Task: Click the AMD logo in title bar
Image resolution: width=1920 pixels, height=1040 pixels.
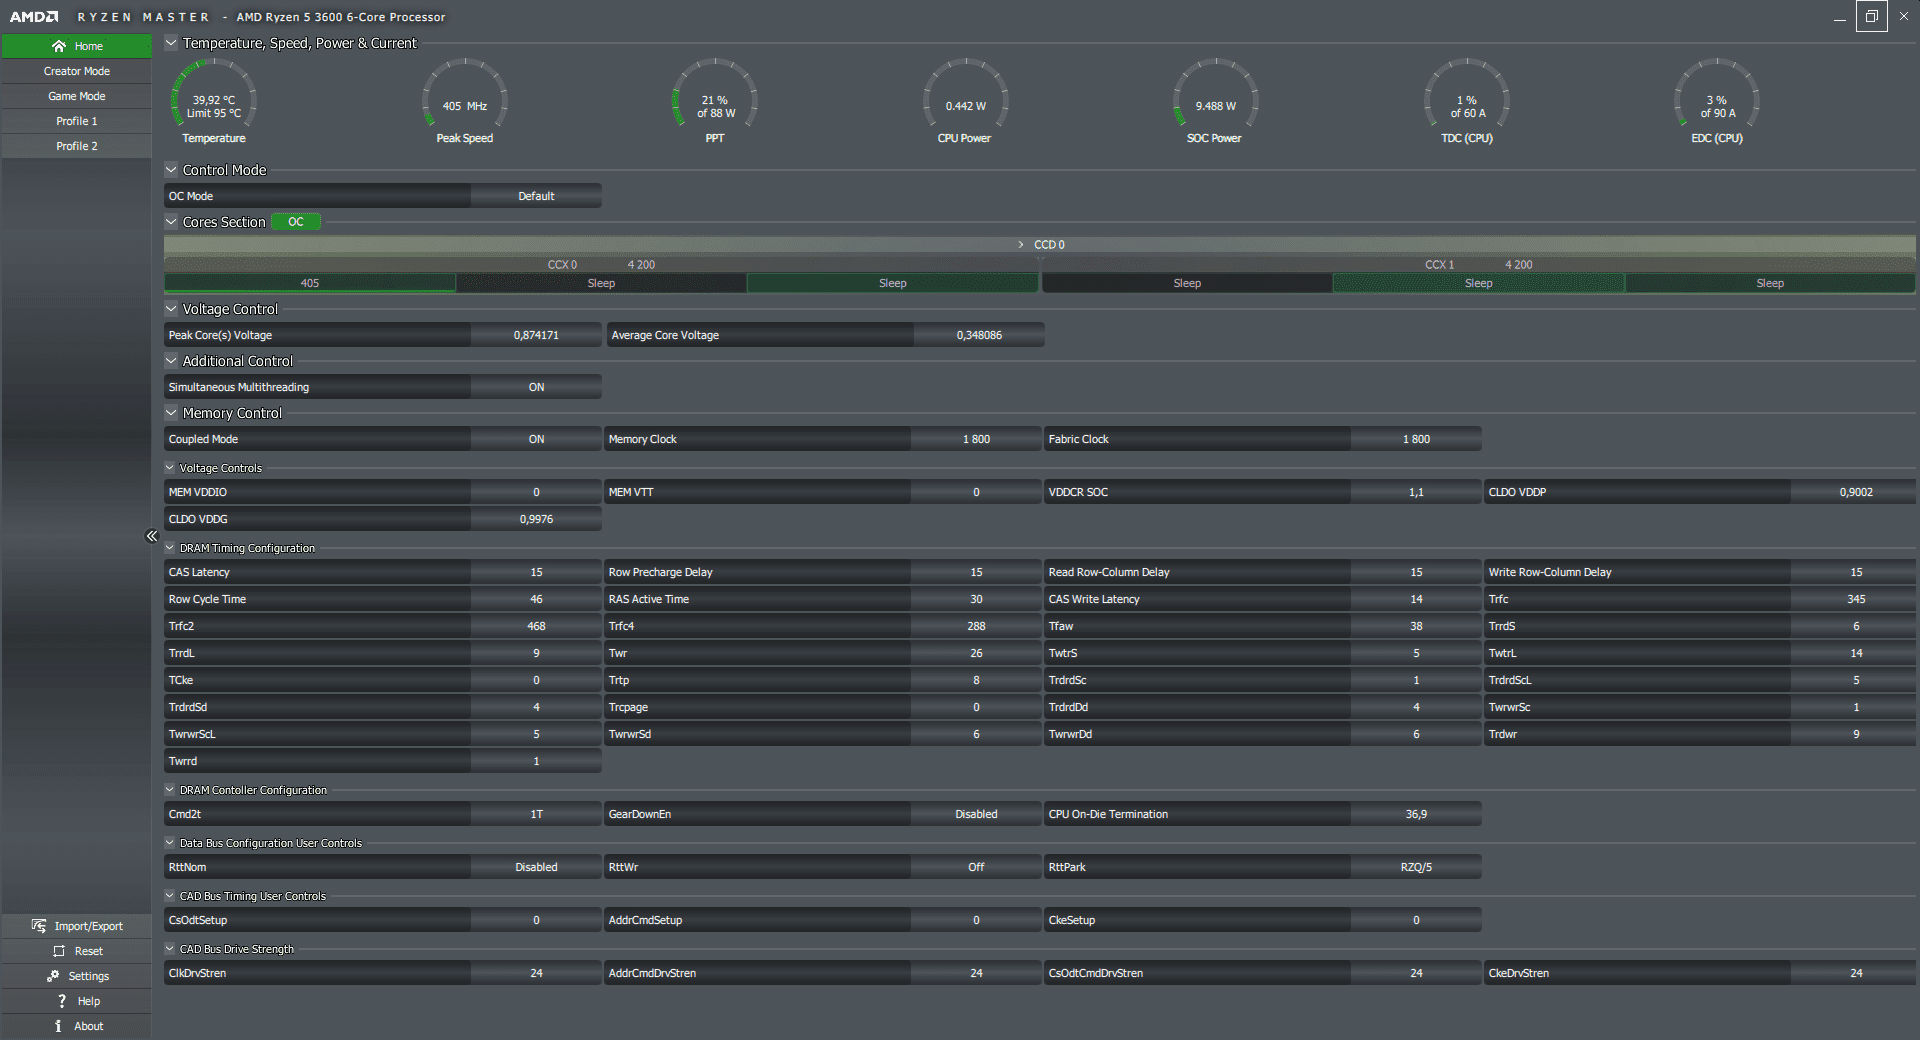Action: click(34, 17)
